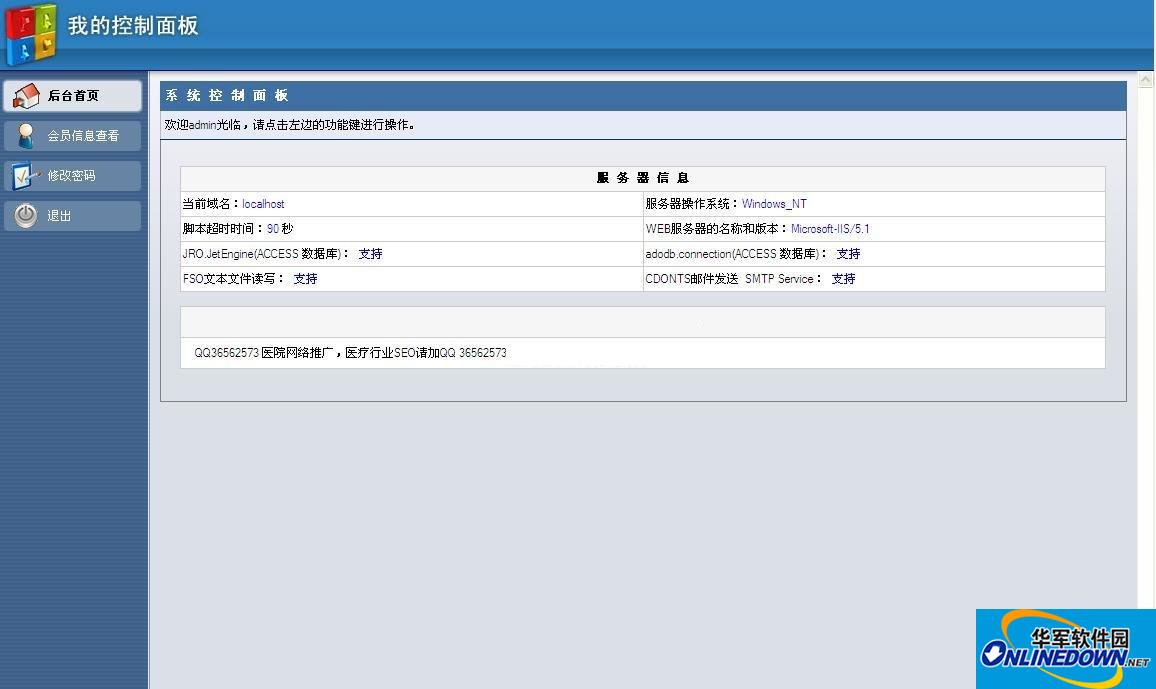Open the Windows_NT operating system link

point(774,203)
